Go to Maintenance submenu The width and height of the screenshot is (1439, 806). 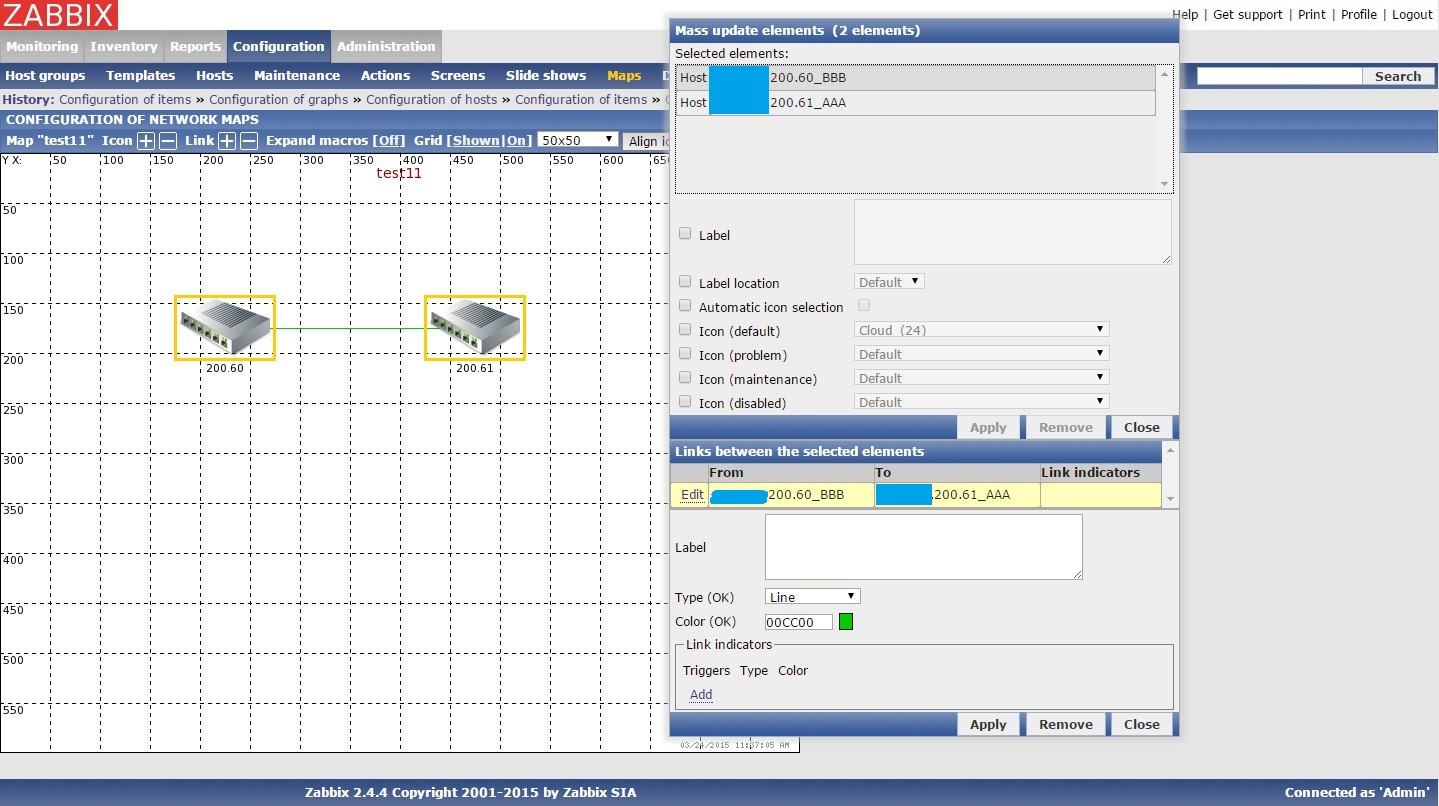pos(297,75)
